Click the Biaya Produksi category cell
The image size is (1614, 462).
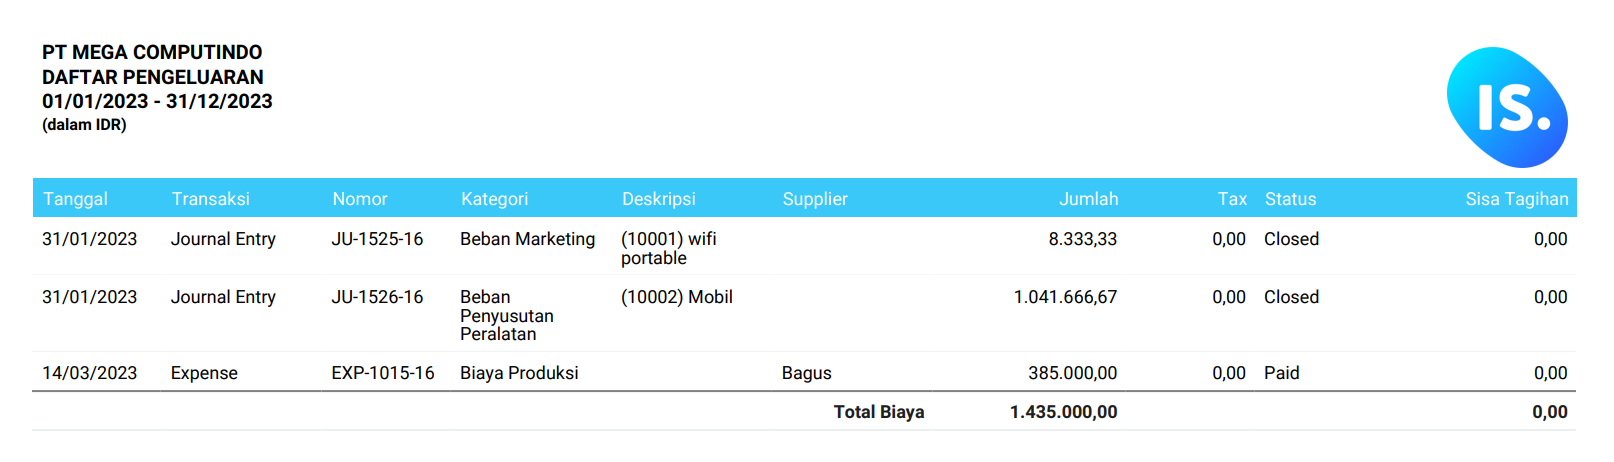519,373
